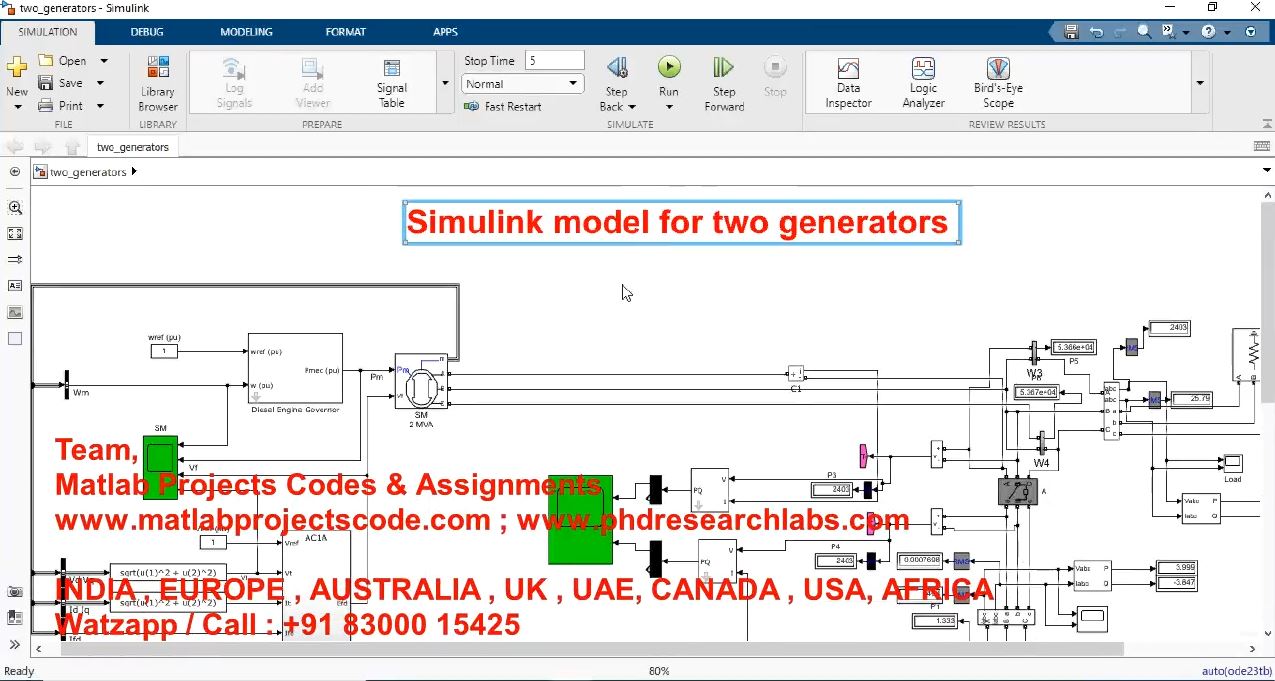The height and width of the screenshot is (681, 1275).
Task: Click the navigate Forward arrow
Action: [43, 147]
